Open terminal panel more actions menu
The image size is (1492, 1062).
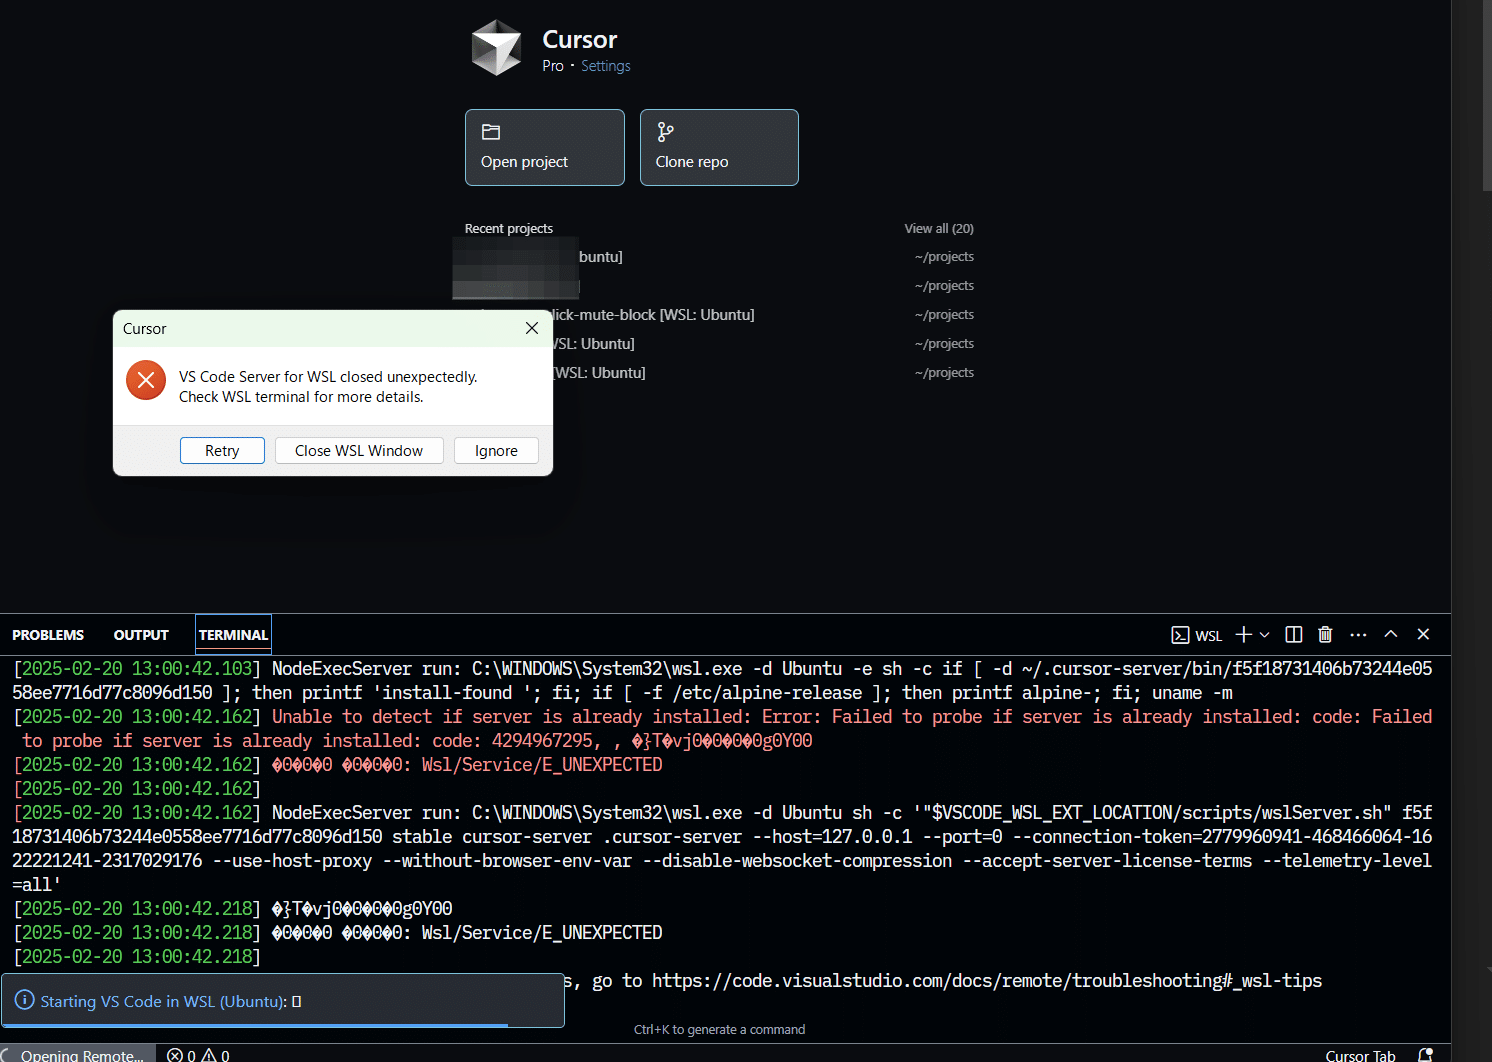click(1358, 634)
